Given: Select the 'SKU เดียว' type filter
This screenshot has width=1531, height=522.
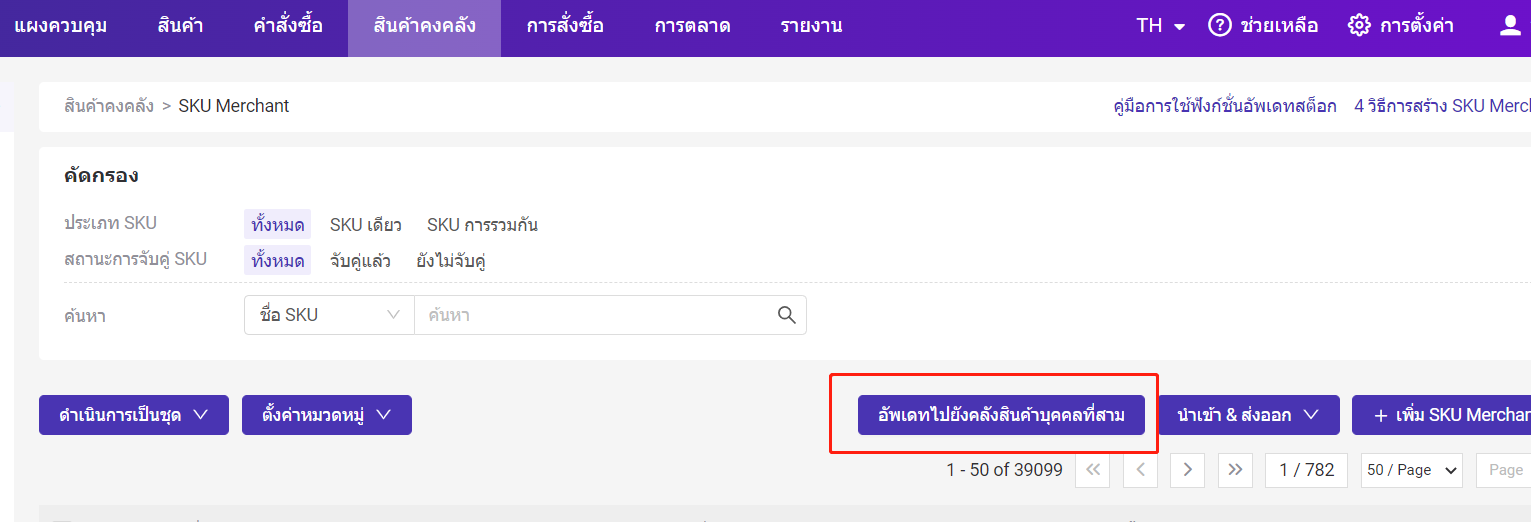Looking at the screenshot, I should coord(366,224).
